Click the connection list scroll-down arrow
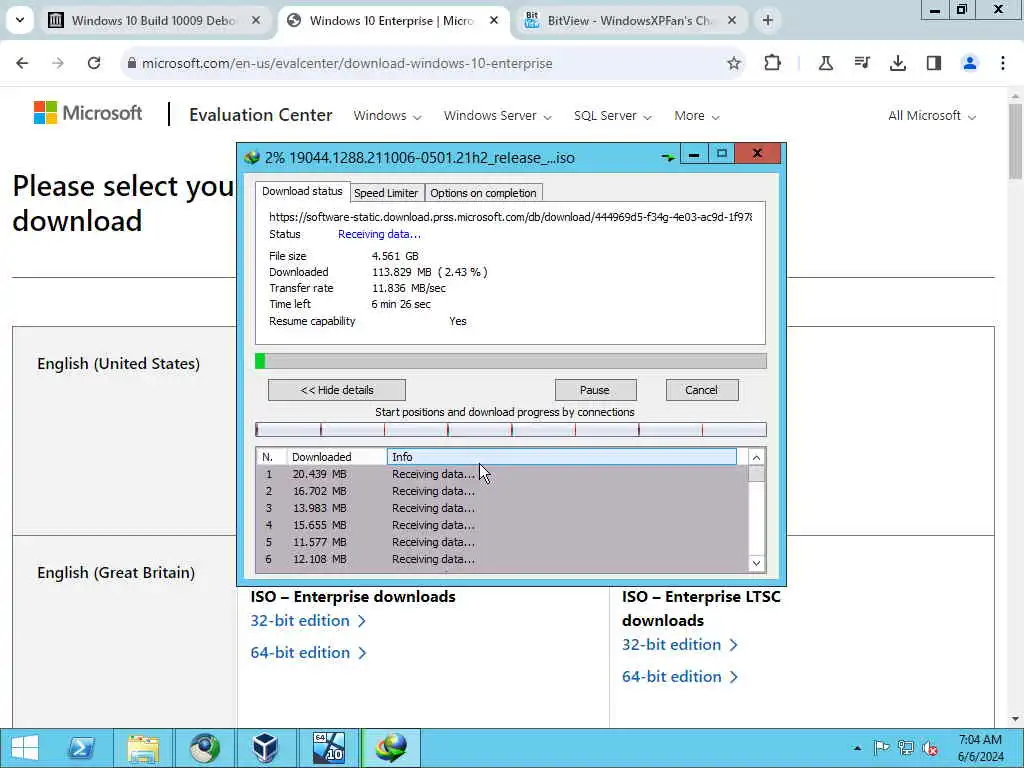 pyautogui.click(x=756, y=563)
